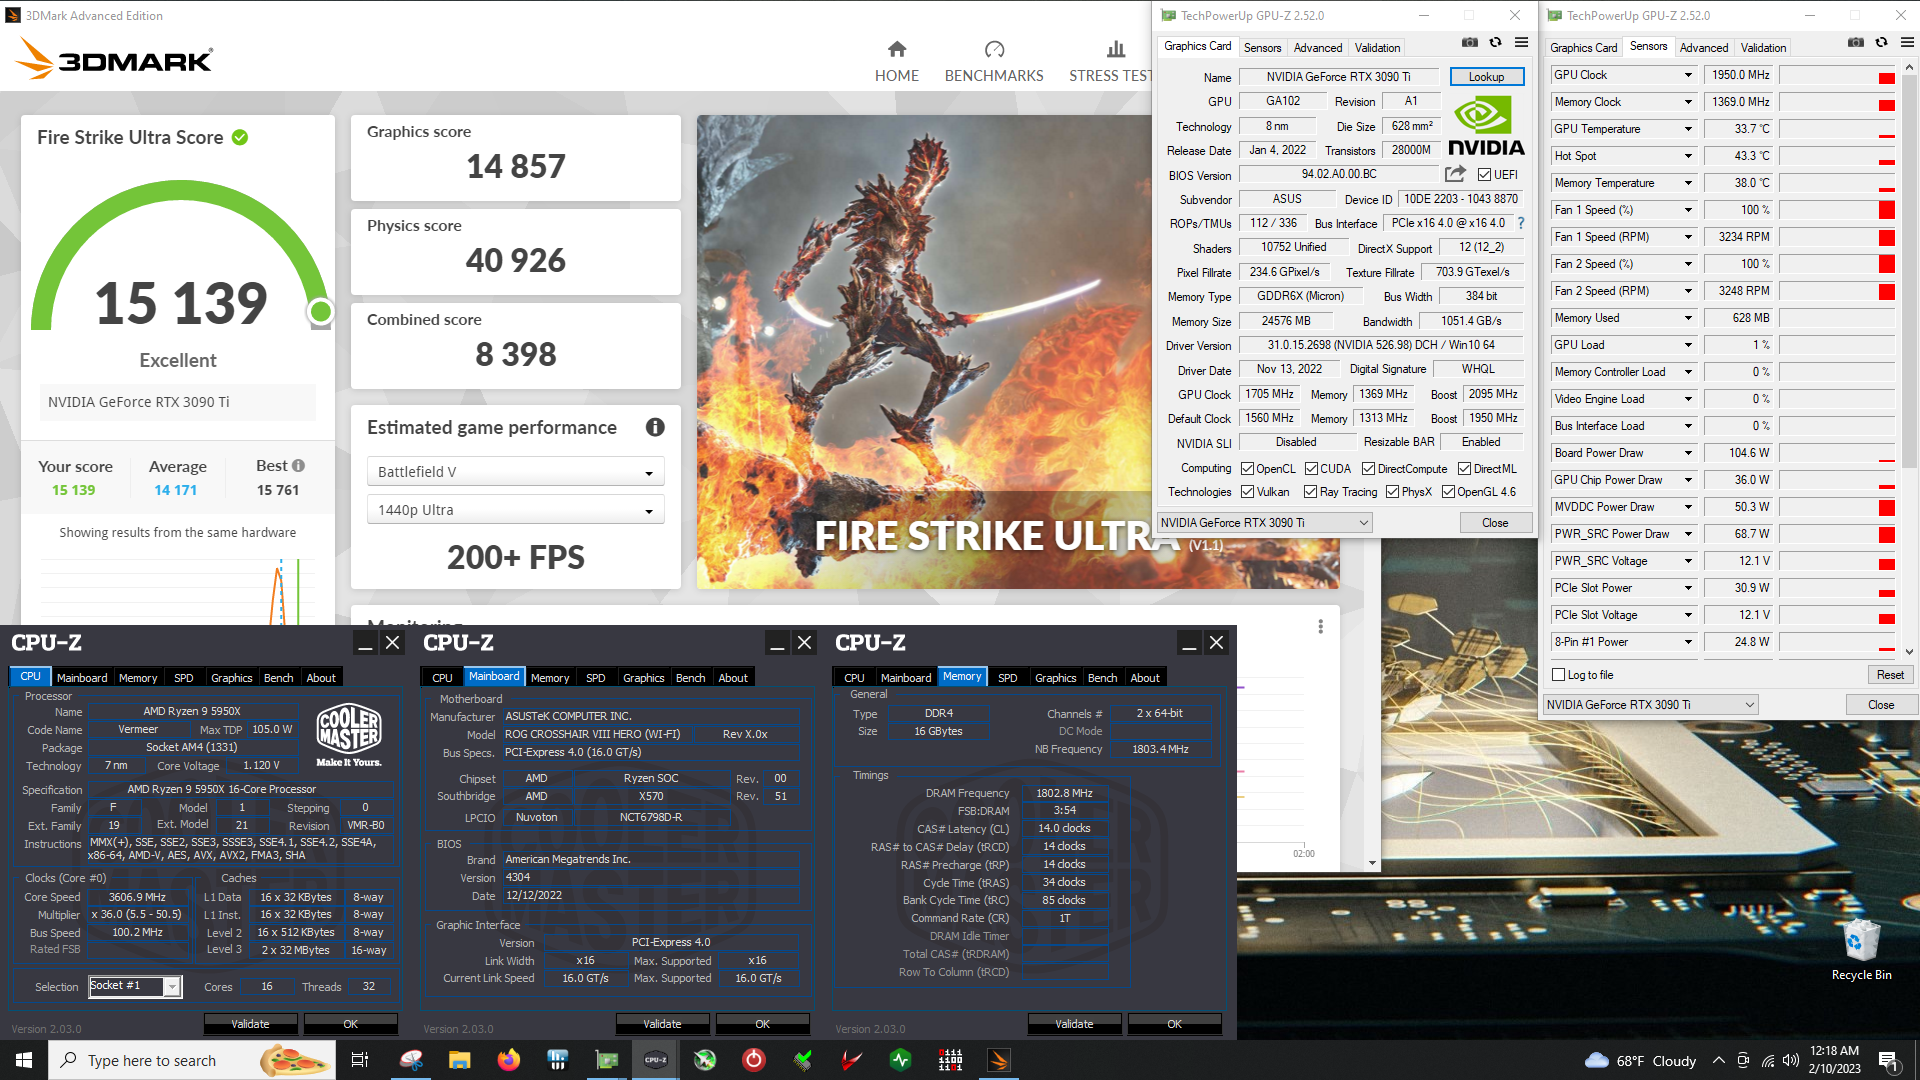The height and width of the screenshot is (1080, 1920).
Task: Open the HOME section in 3DMark
Action: [896, 61]
